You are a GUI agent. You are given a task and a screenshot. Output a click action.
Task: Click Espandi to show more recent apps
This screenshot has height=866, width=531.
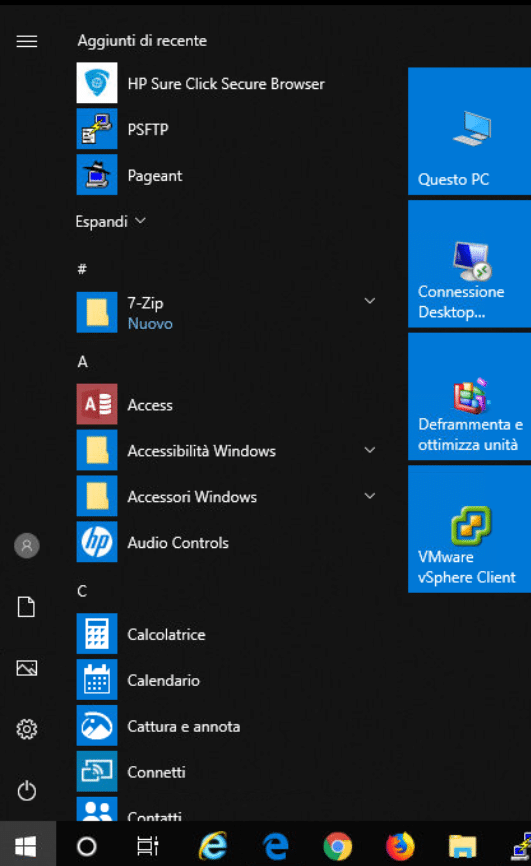[111, 221]
